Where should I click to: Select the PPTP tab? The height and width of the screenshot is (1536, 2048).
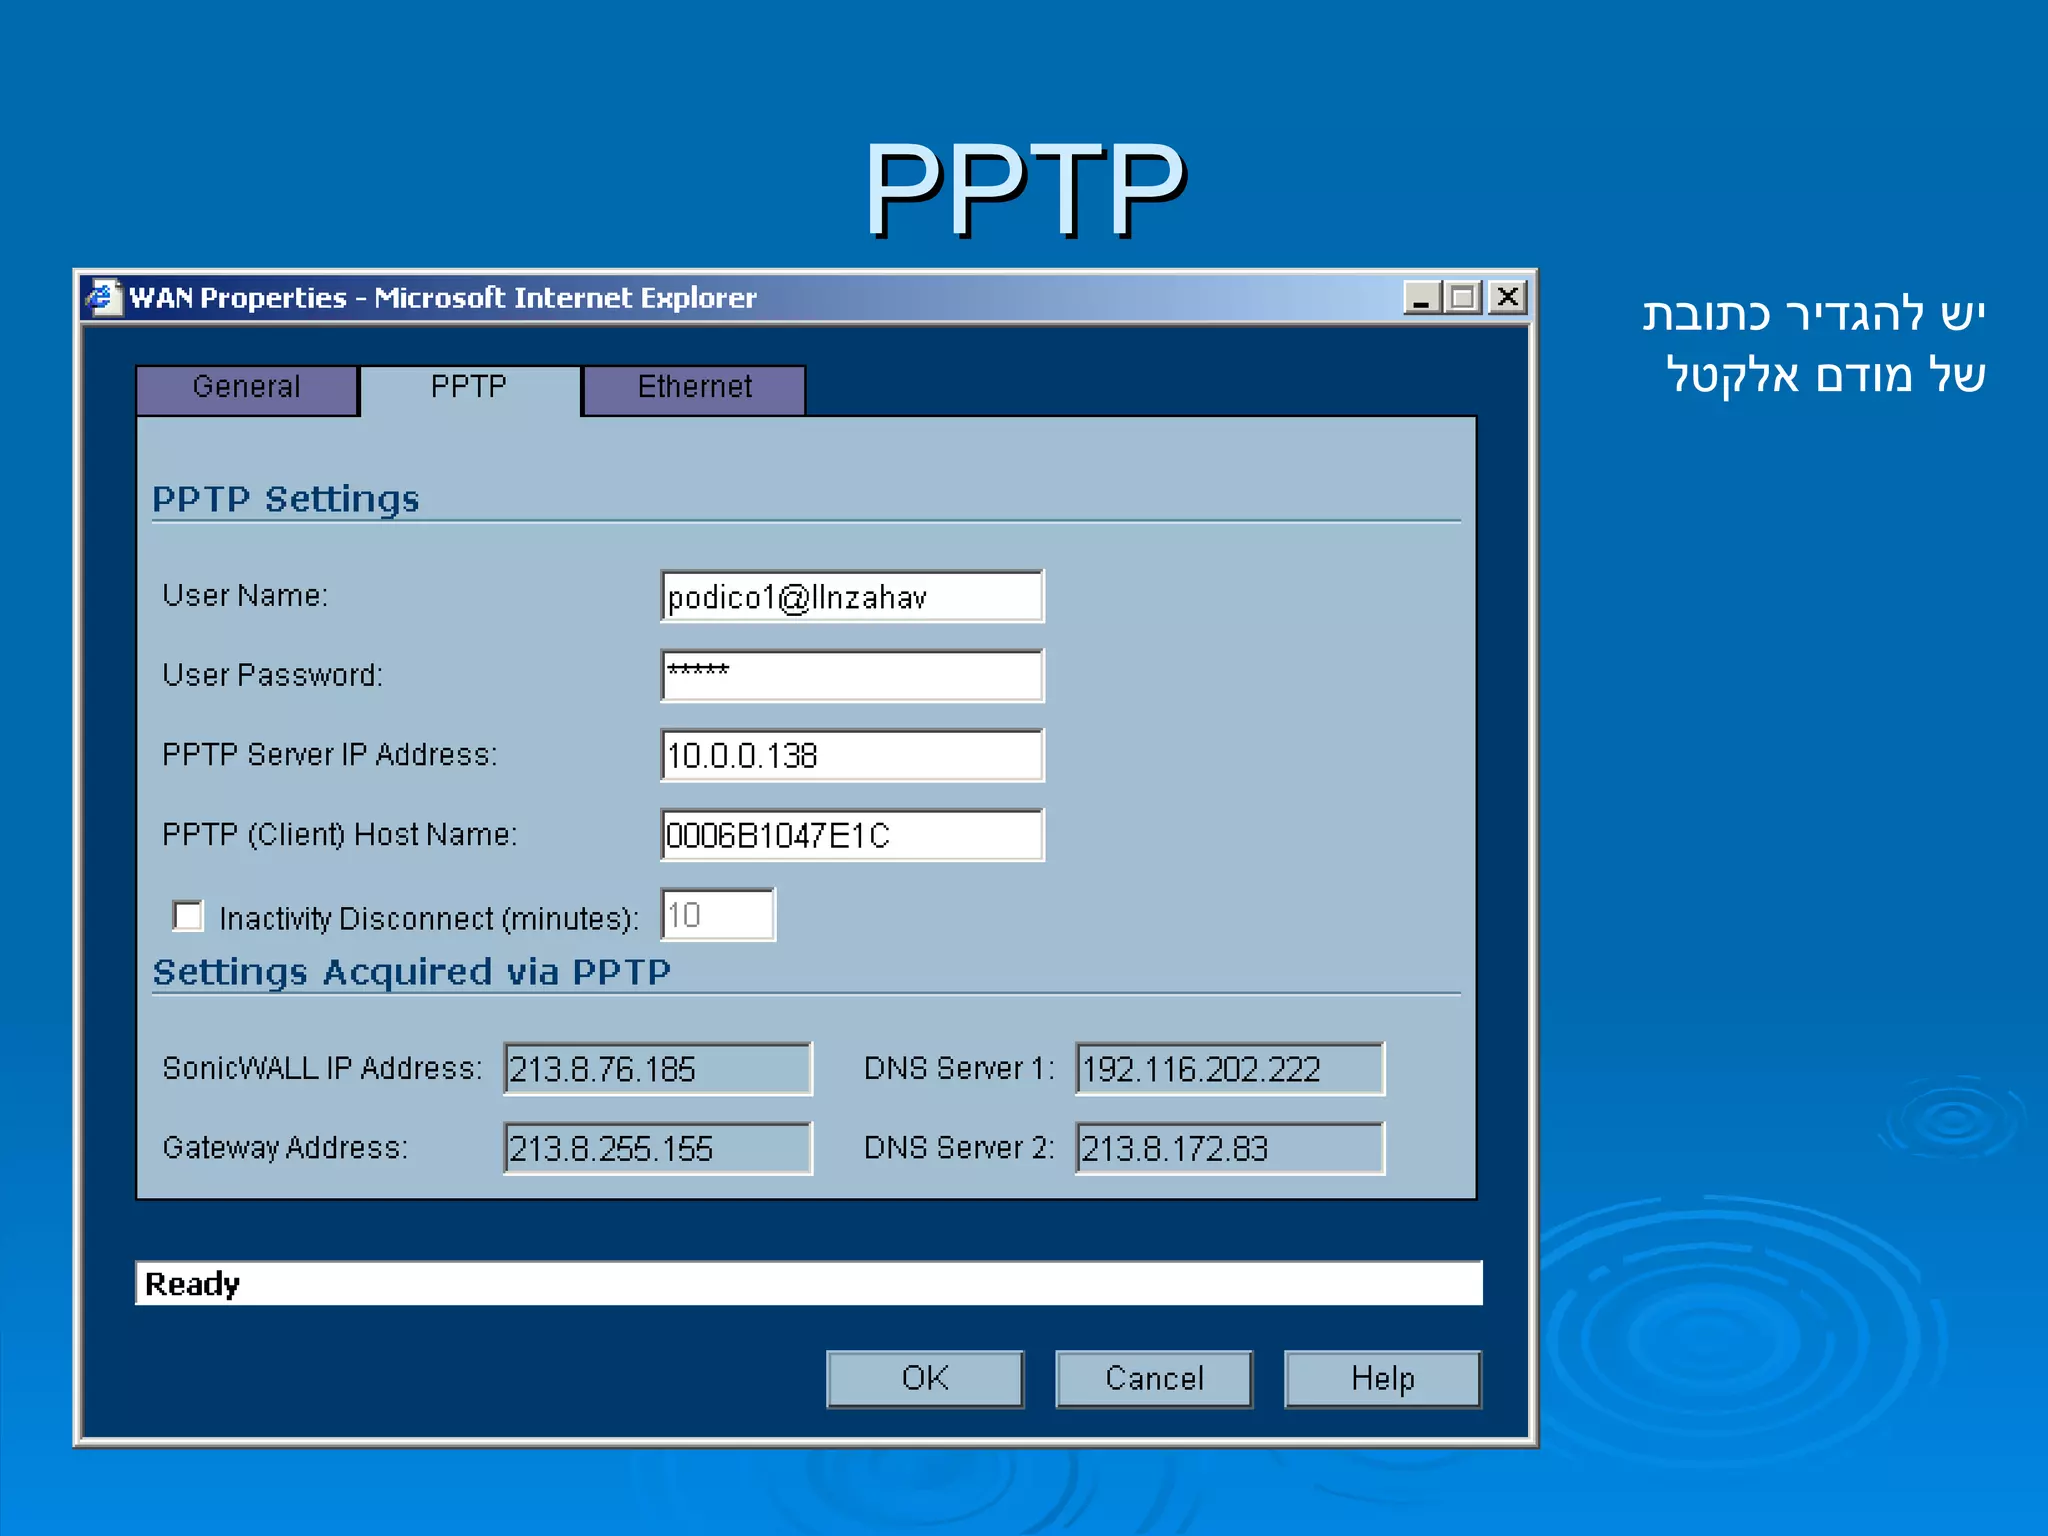pos(470,389)
